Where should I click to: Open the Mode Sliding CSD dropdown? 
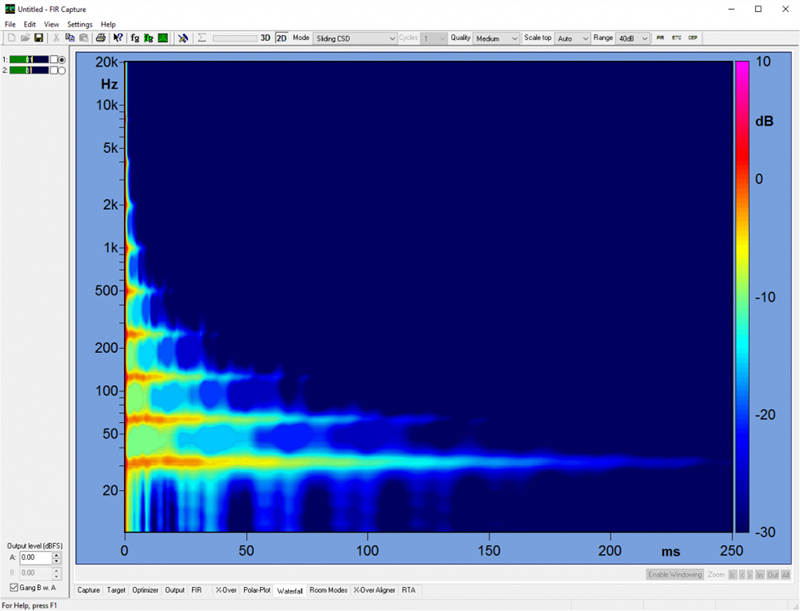[355, 38]
